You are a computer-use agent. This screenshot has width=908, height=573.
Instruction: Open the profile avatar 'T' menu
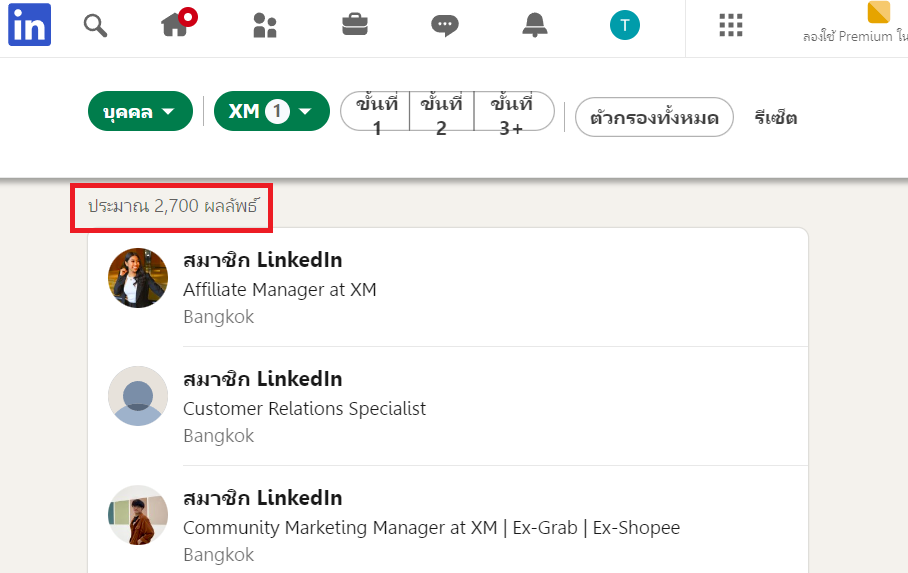pyautogui.click(x=624, y=25)
